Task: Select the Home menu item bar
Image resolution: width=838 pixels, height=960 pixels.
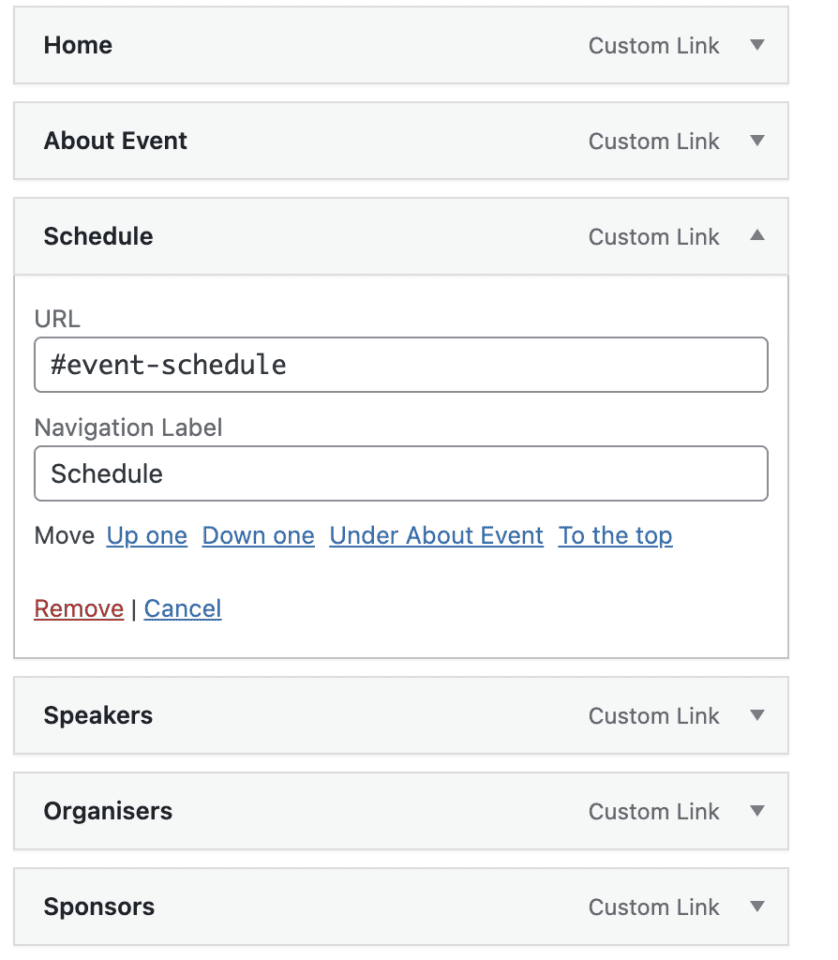Action: coord(300,45)
